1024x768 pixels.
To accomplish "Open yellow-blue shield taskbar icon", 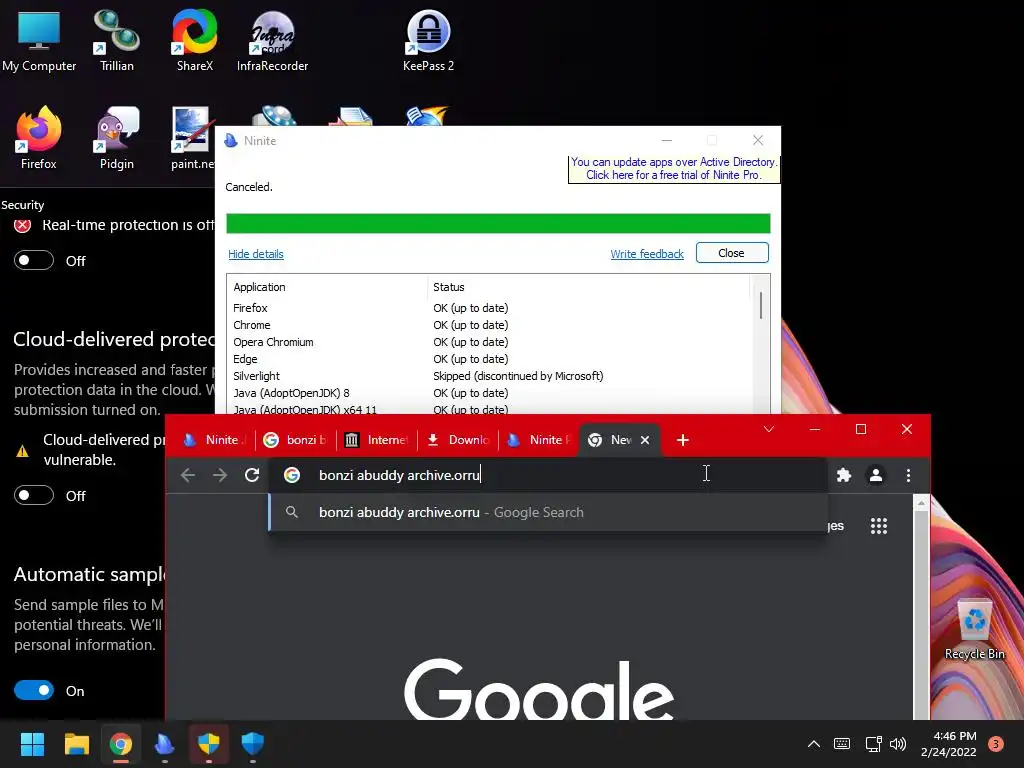I will click(208, 744).
